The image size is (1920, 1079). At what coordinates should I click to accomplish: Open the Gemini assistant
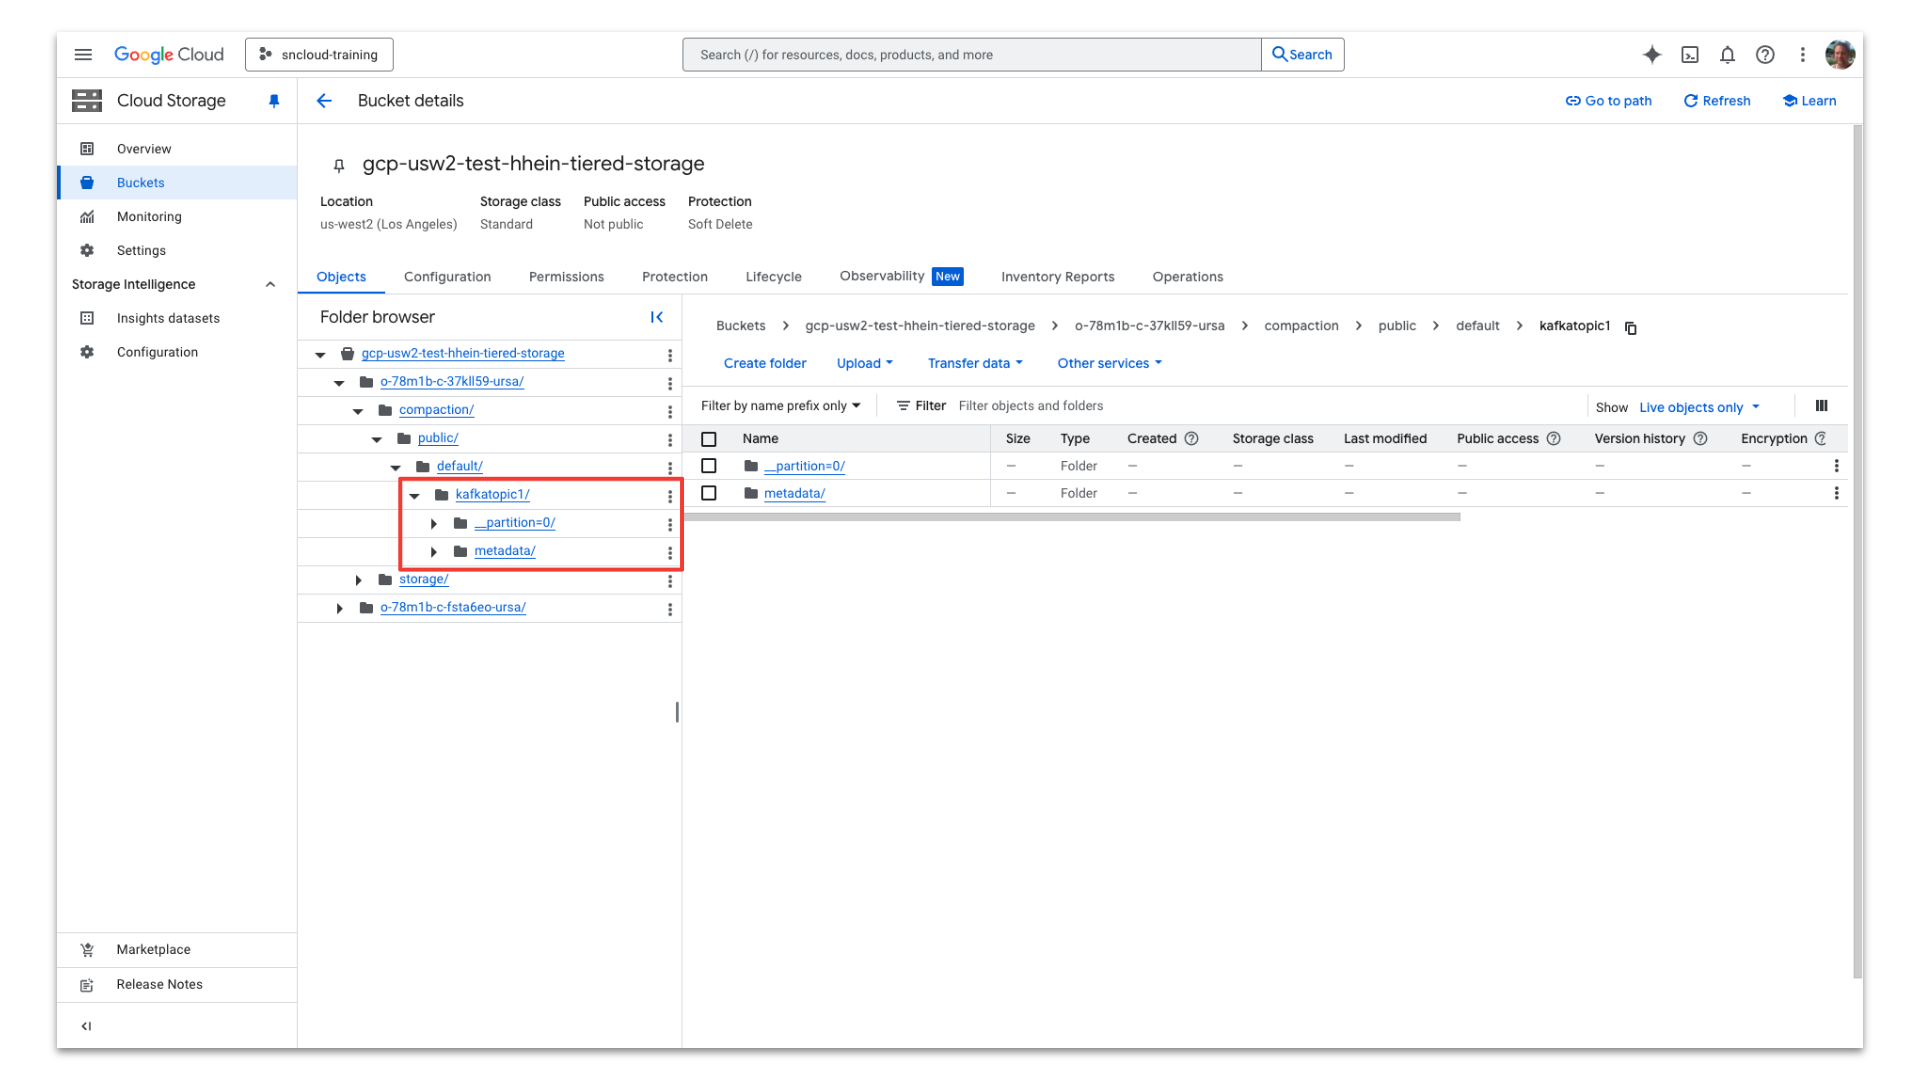(x=1651, y=55)
